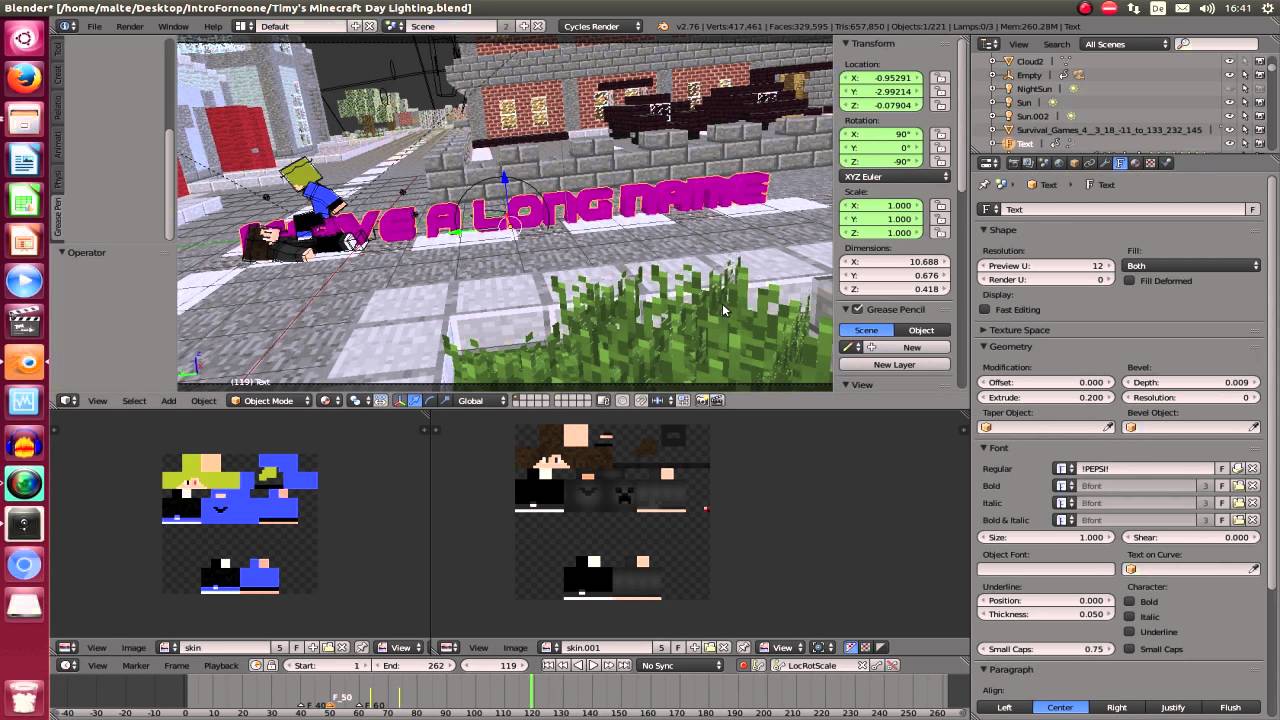The width and height of the screenshot is (1280, 720).
Task: Click the record auto-keyframe red button
Action: 743,665
